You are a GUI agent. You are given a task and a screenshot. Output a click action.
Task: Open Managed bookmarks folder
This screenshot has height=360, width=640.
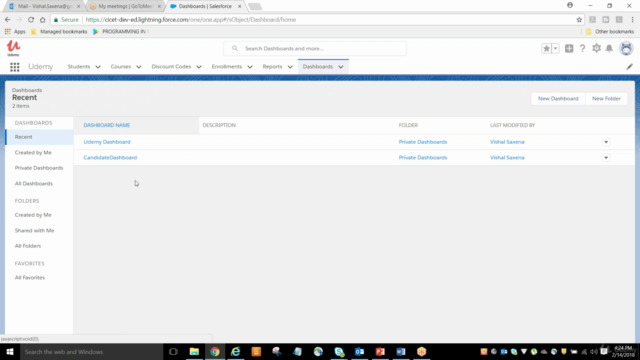coord(59,31)
